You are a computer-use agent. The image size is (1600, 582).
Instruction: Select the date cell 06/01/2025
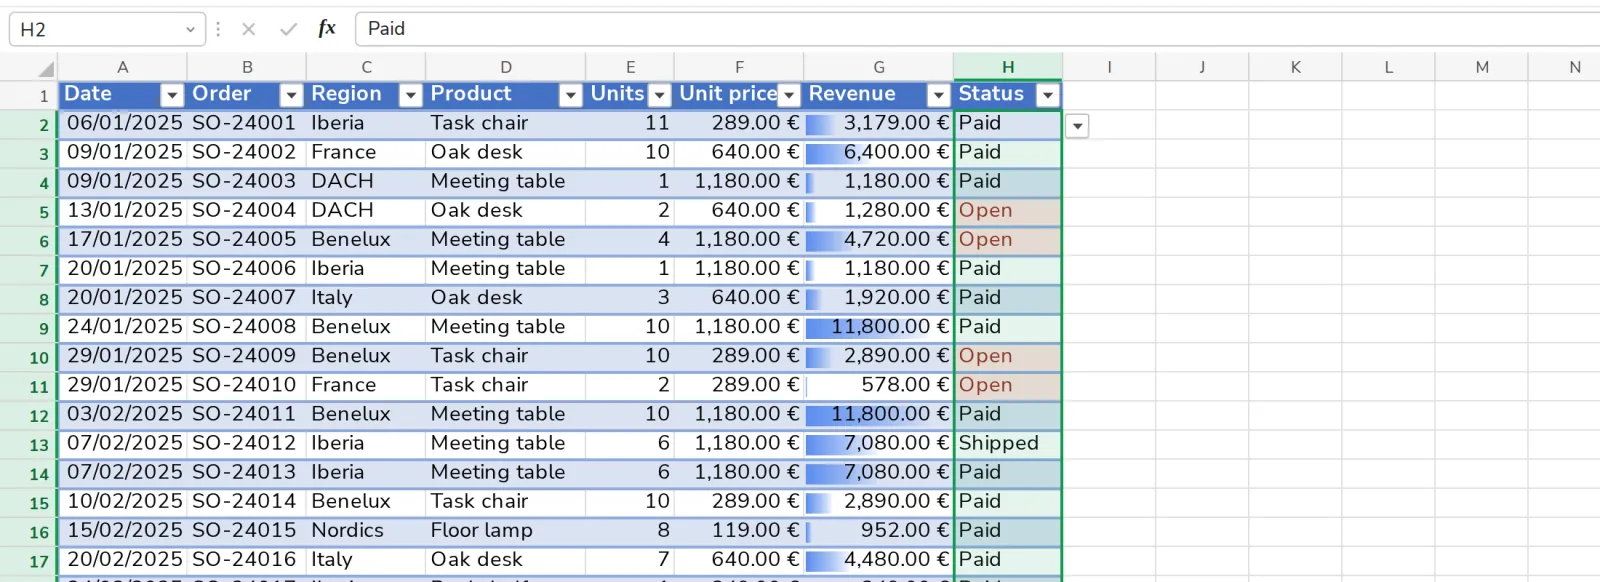(x=122, y=124)
